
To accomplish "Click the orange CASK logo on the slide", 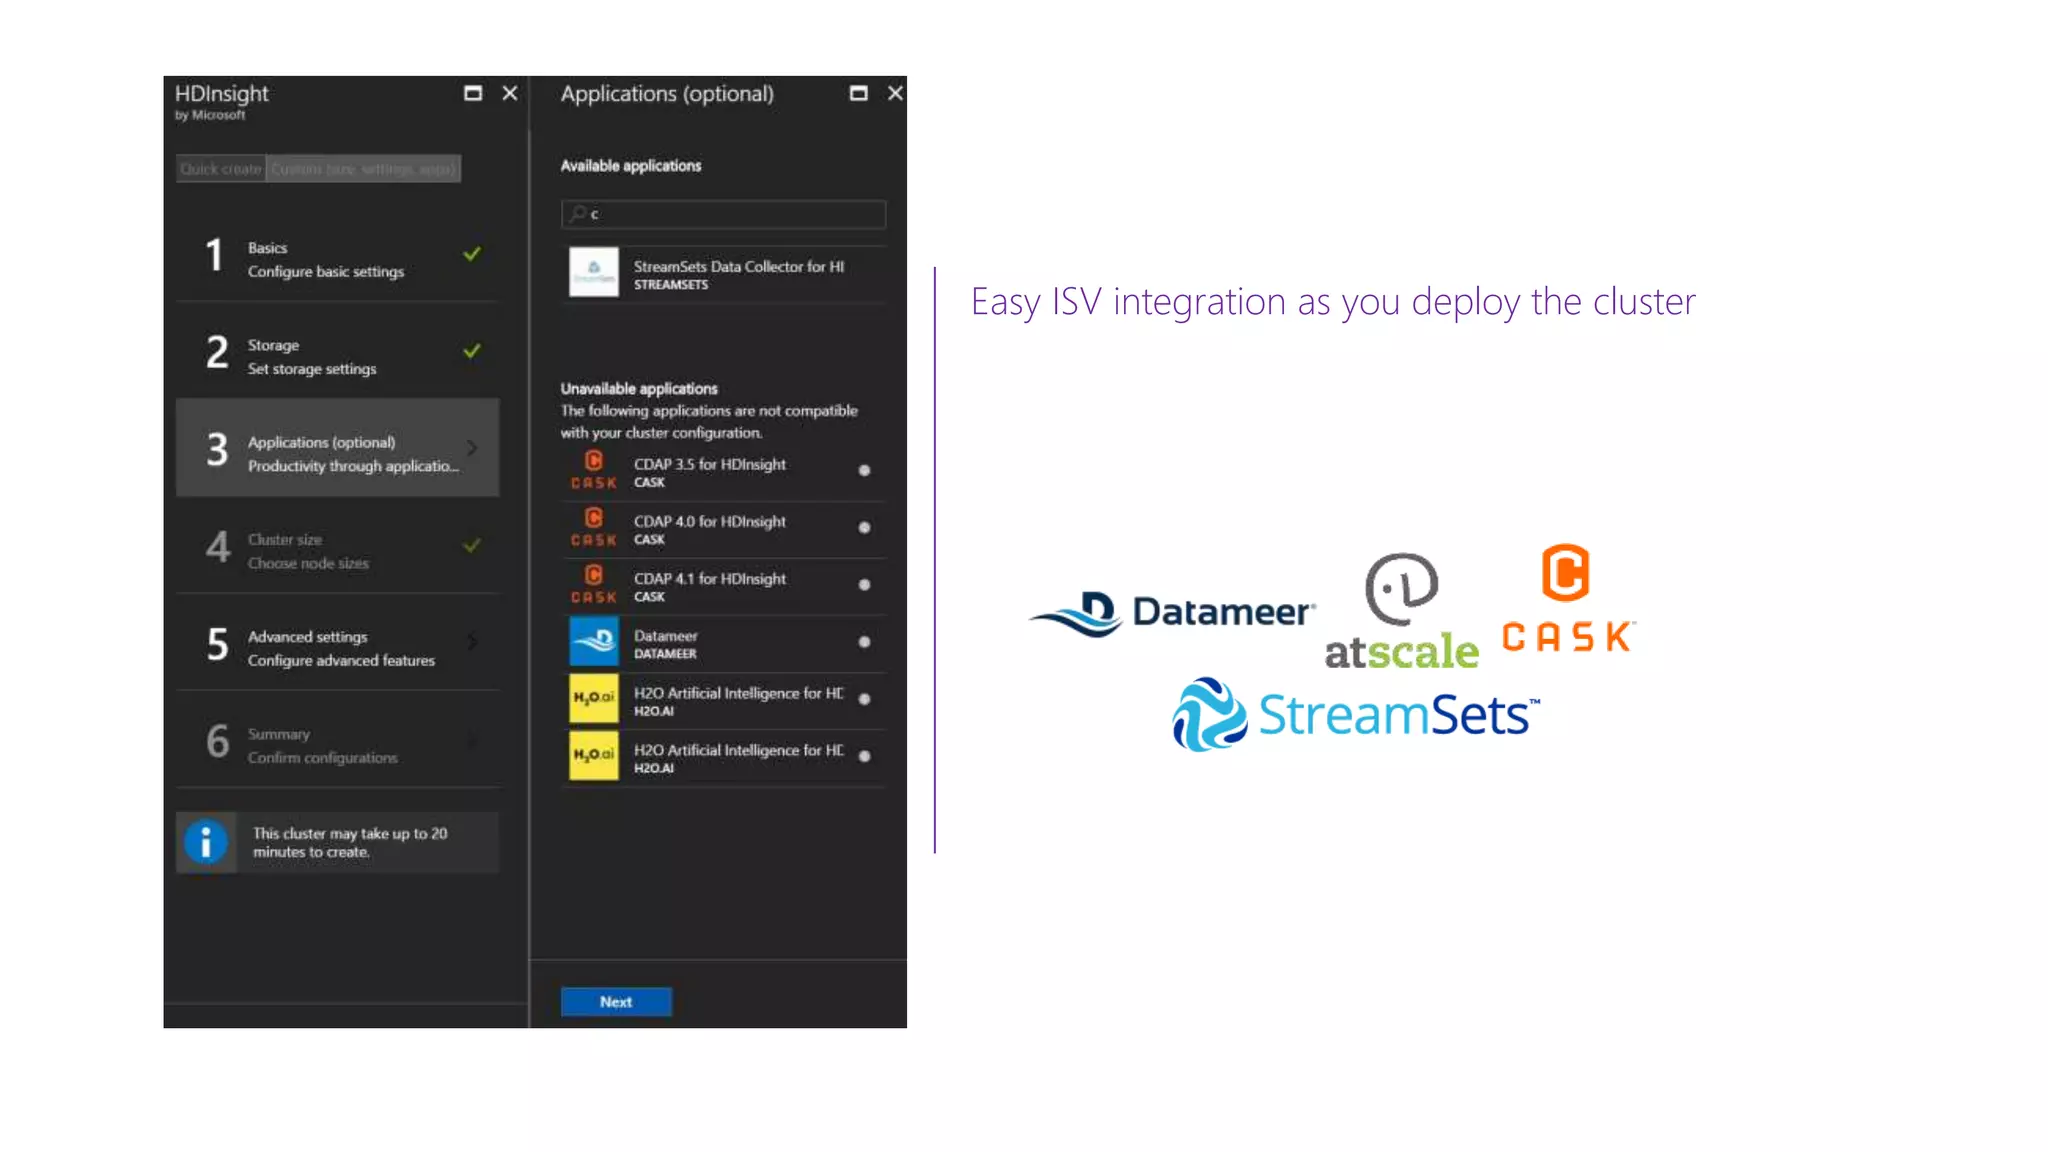I will click(1567, 598).
